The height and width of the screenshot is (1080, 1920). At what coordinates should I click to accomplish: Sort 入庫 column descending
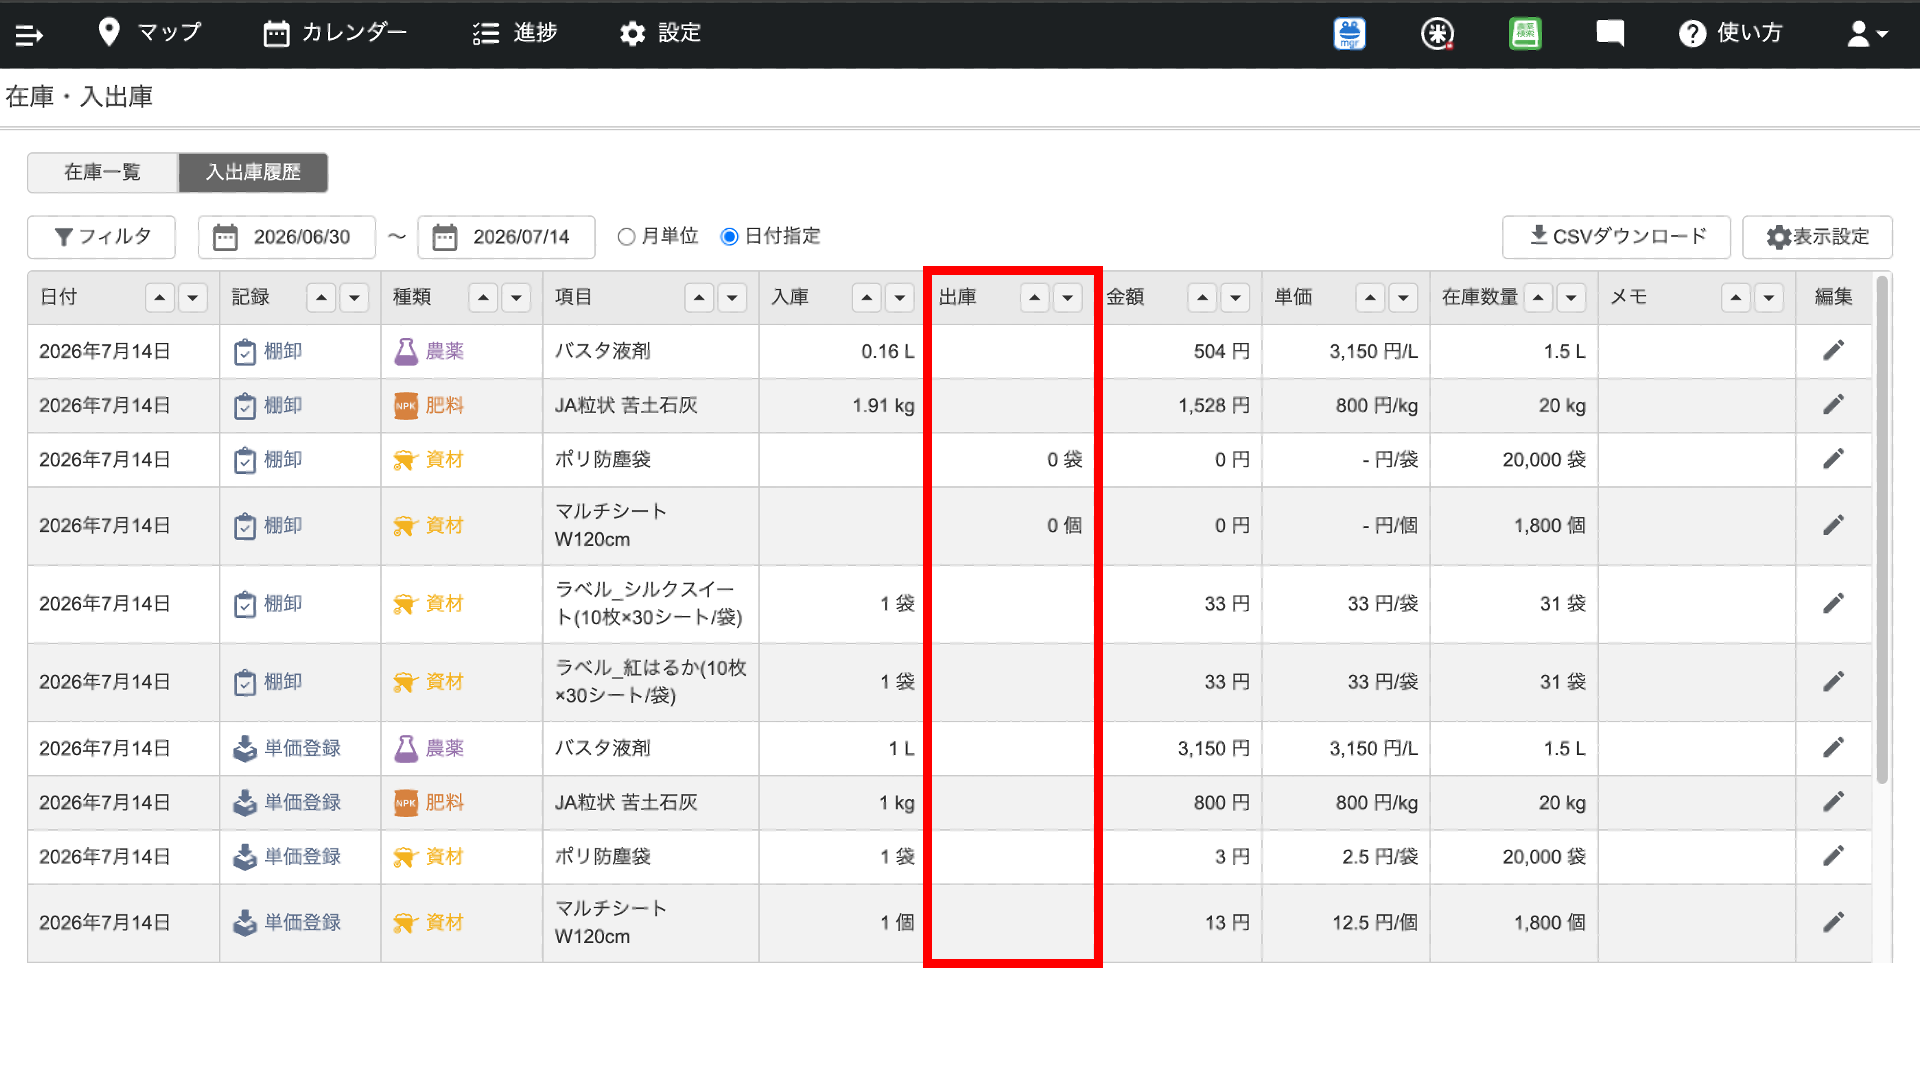click(x=900, y=297)
